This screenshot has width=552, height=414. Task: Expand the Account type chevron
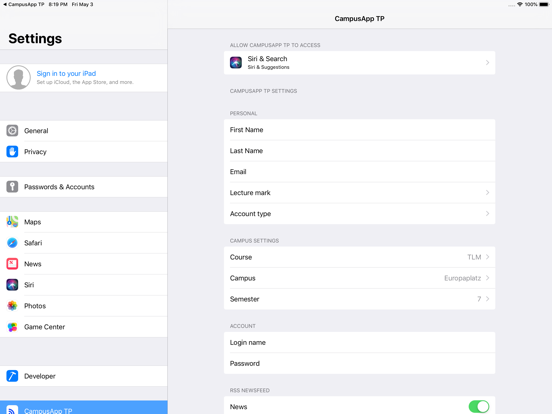coord(487,214)
